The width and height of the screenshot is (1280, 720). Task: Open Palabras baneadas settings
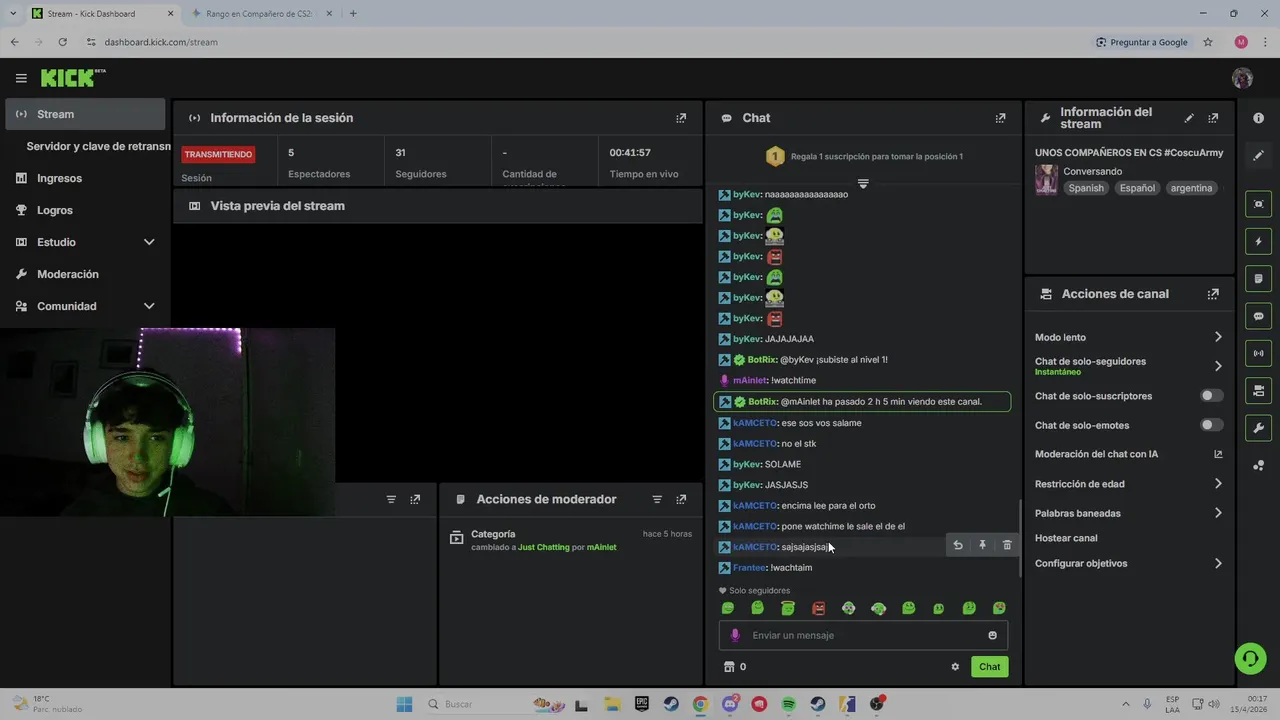pyautogui.click(x=1129, y=513)
